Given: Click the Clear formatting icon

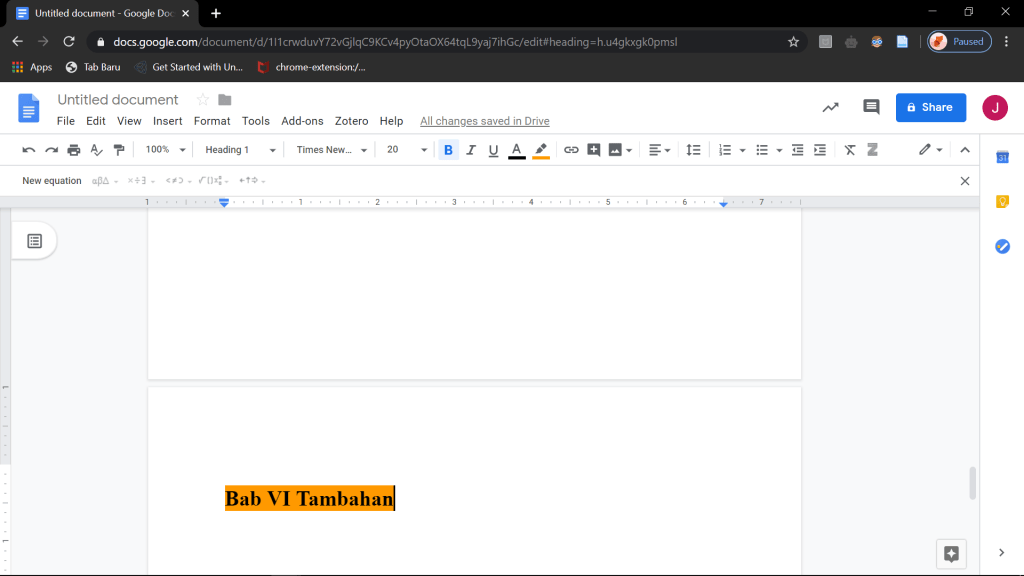Looking at the screenshot, I should (850, 150).
